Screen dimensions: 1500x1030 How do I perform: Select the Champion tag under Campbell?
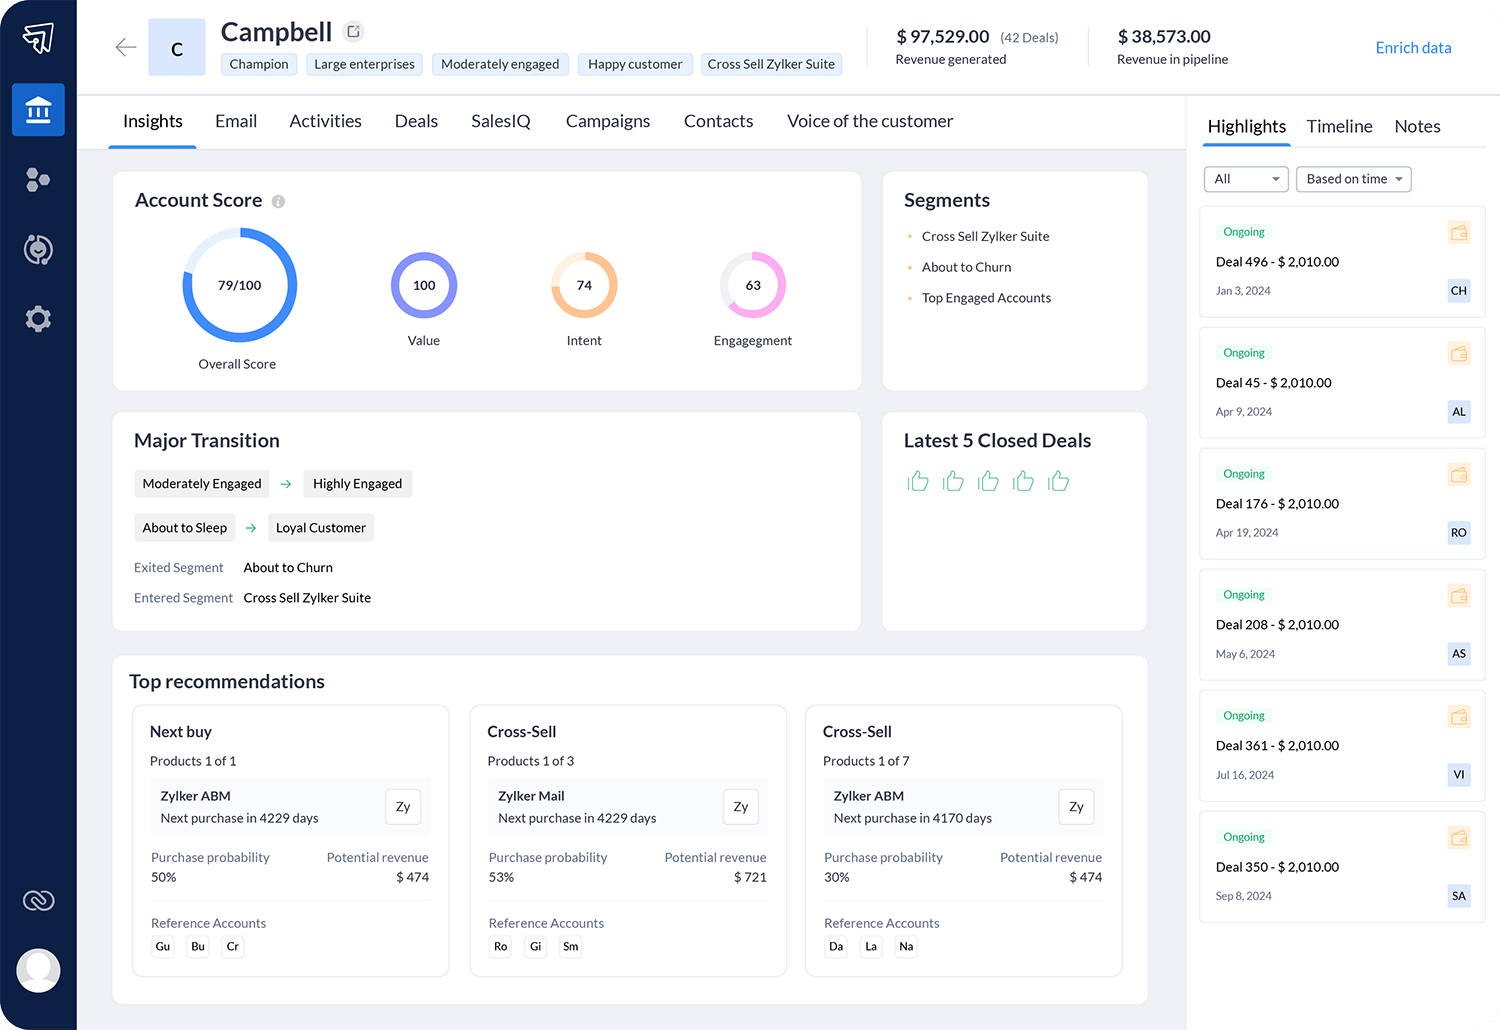pyautogui.click(x=258, y=64)
